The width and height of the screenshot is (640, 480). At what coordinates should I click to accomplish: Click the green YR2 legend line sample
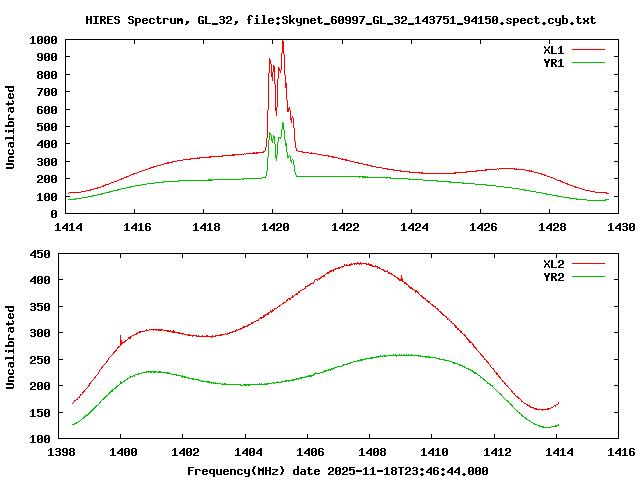[x=588, y=277]
